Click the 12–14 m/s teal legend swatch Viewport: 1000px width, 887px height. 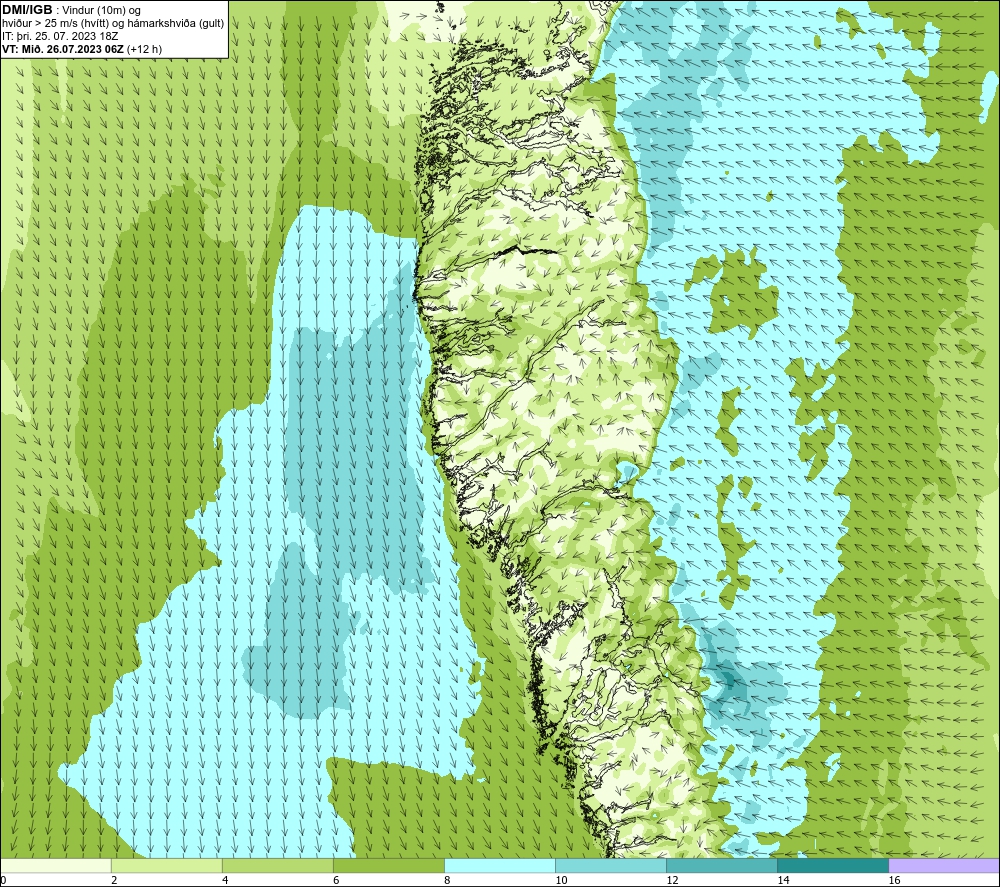point(721,865)
